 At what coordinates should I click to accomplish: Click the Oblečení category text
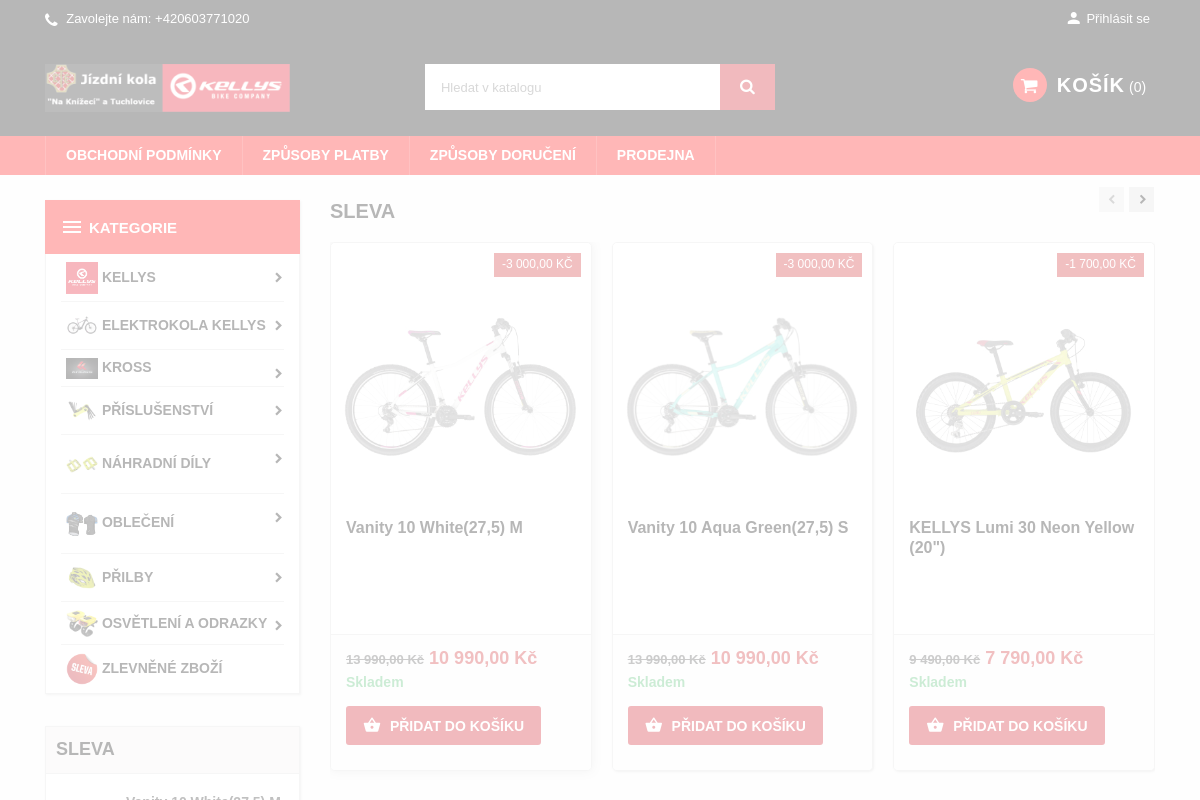coord(138,522)
